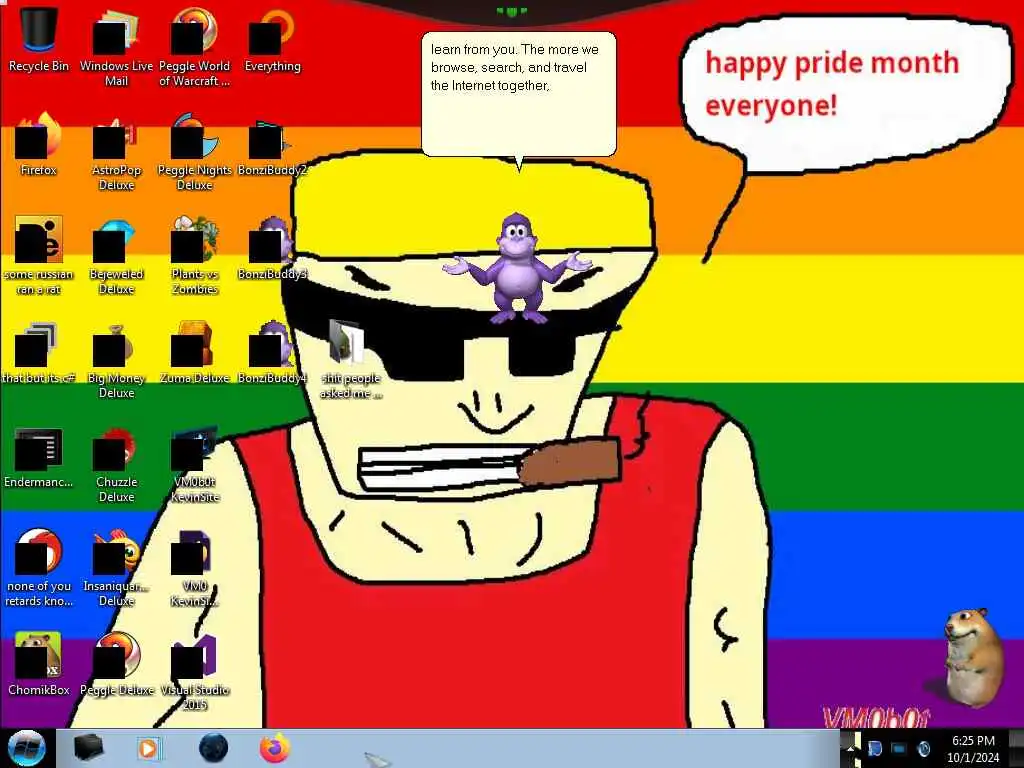Select the BonziBuddy3 desktop icon
Image resolution: width=1024 pixels, height=768 pixels.
(272, 248)
